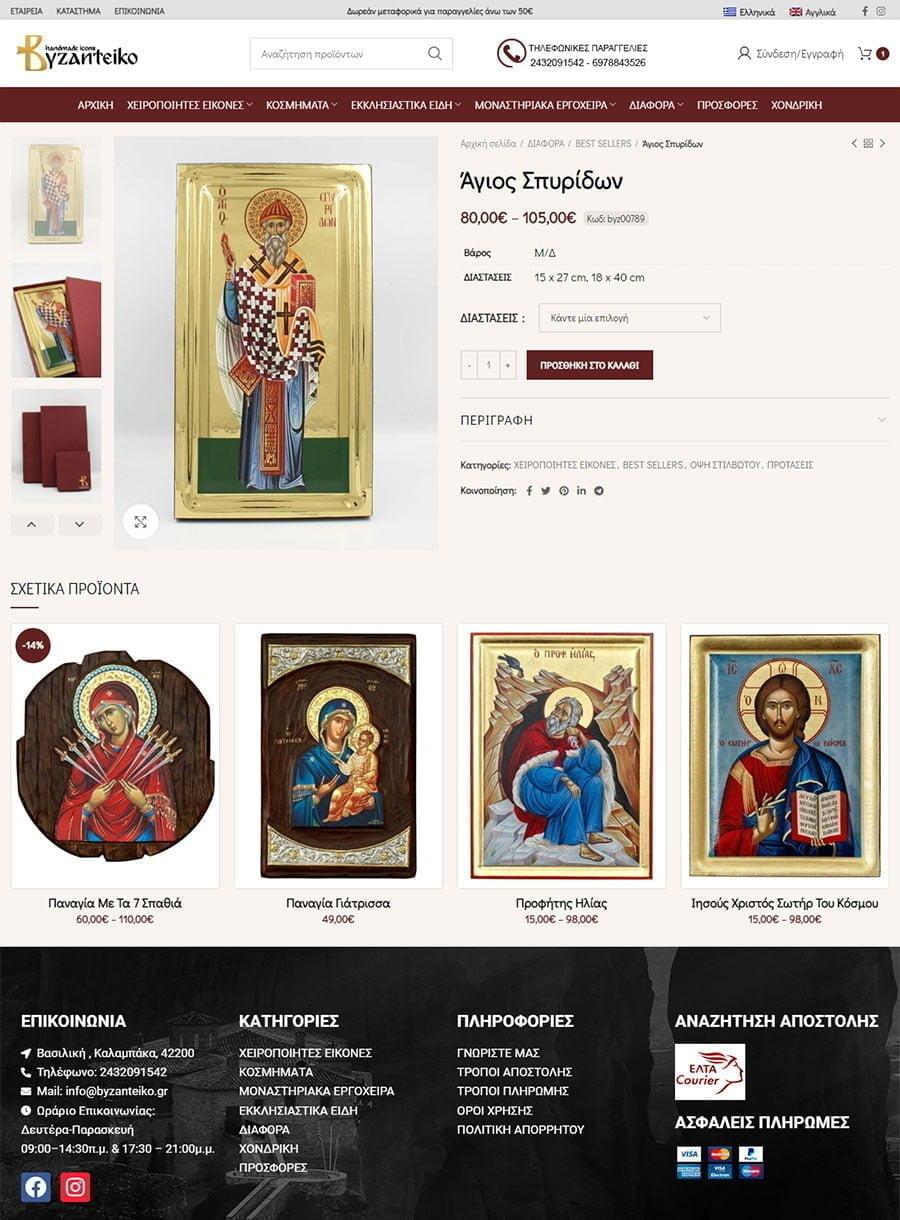Click ΠΡΟΣΘΗΚΗ ΣΤΟ ΚΑΛΑΘΙ button

(x=590, y=365)
